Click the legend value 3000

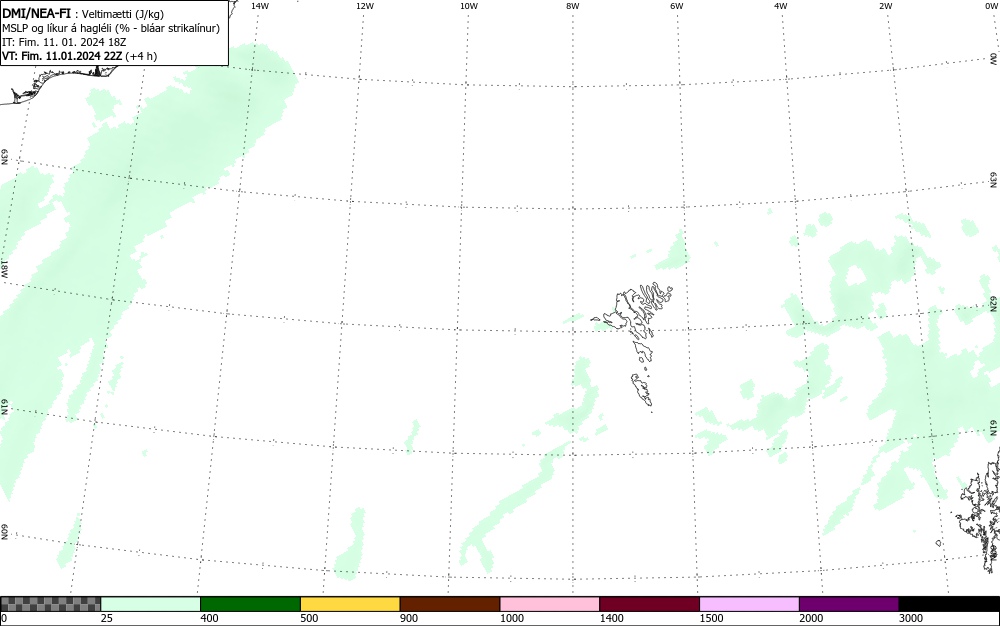point(911,618)
